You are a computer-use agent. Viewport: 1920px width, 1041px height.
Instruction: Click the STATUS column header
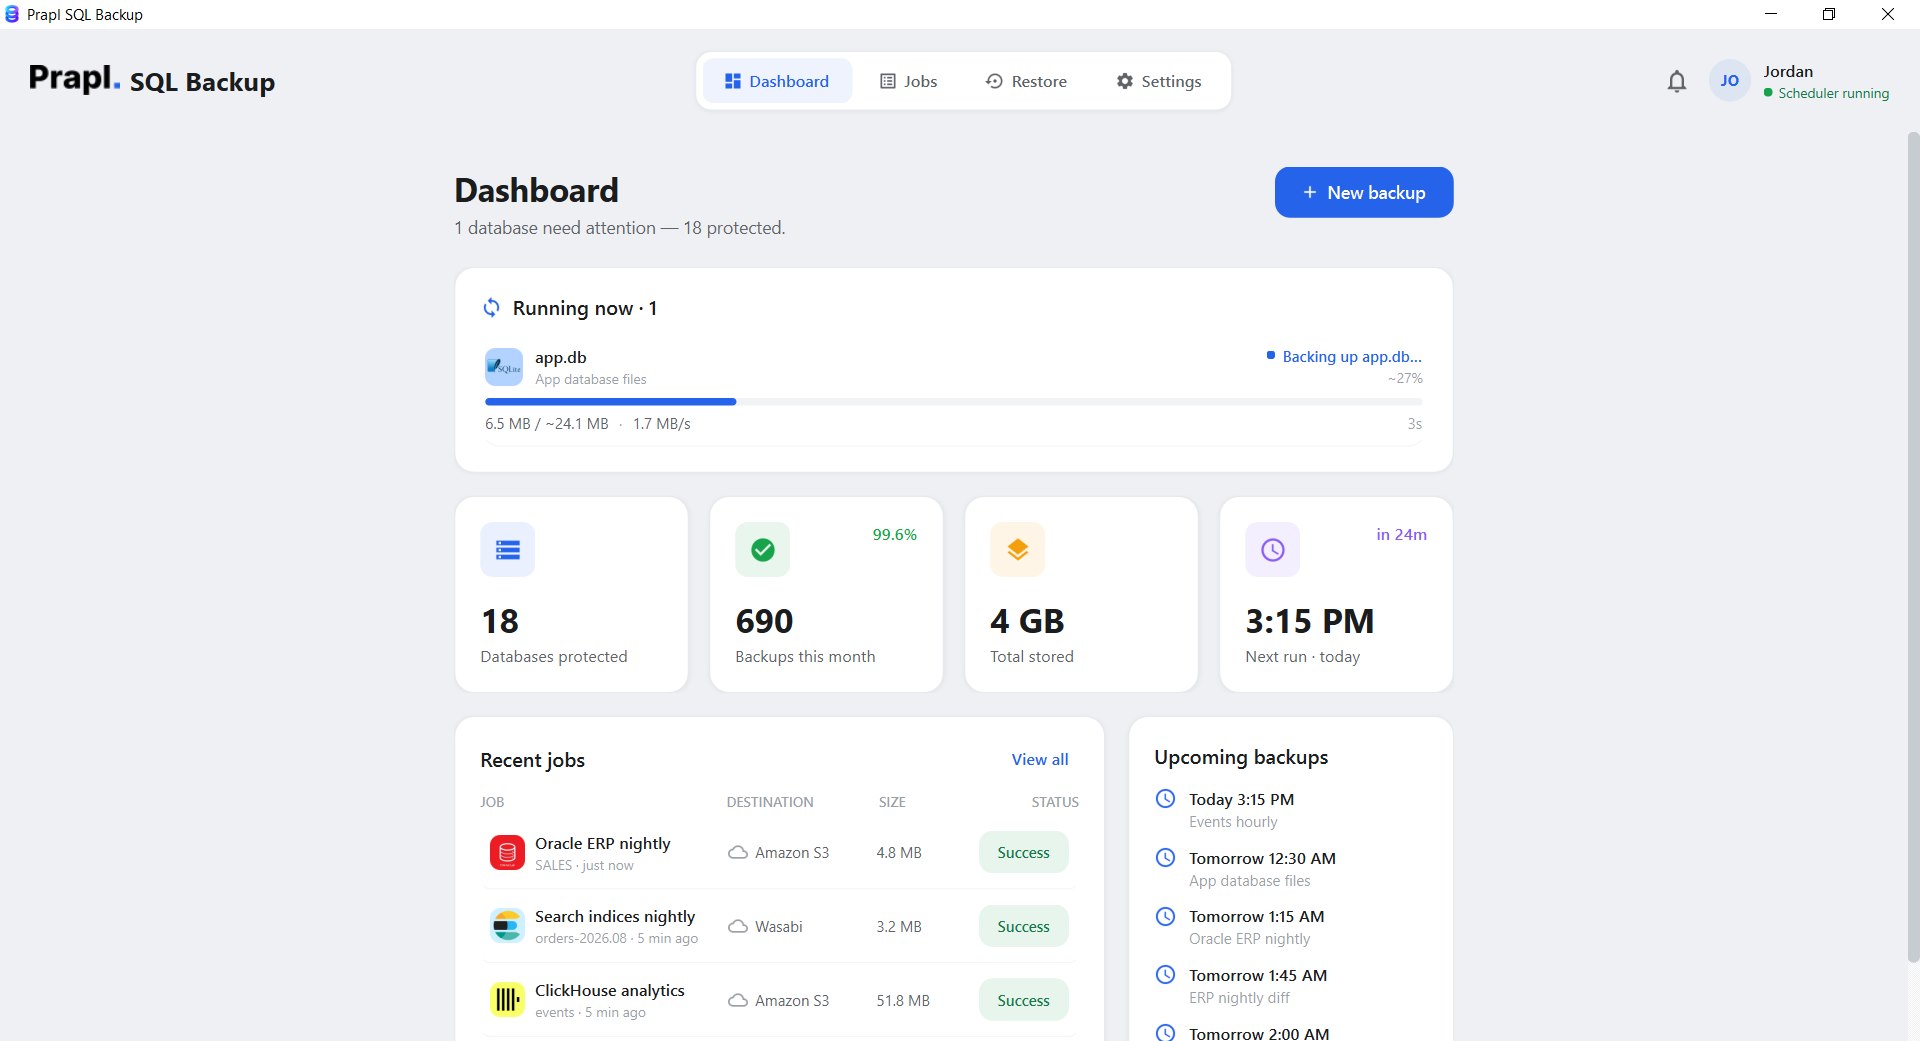[x=1055, y=802]
